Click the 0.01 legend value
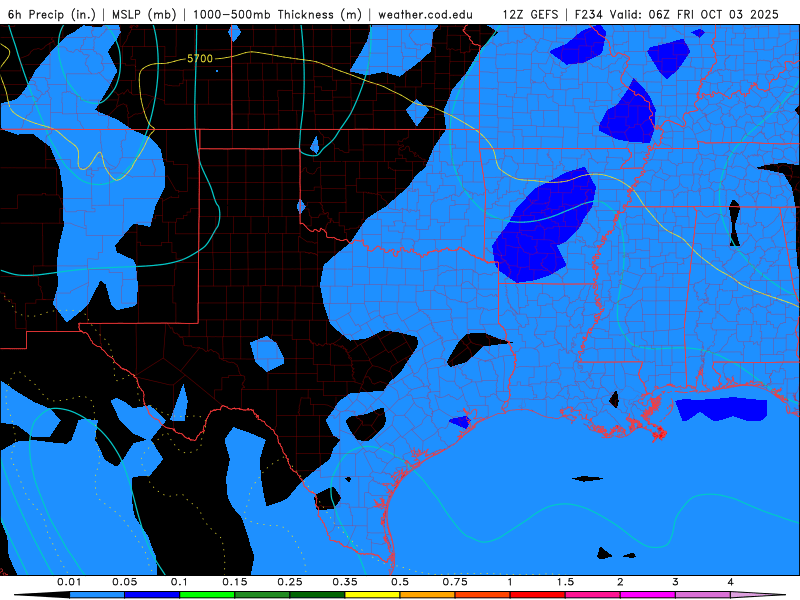Viewport: 800px width, 600px height. pyautogui.click(x=69, y=582)
